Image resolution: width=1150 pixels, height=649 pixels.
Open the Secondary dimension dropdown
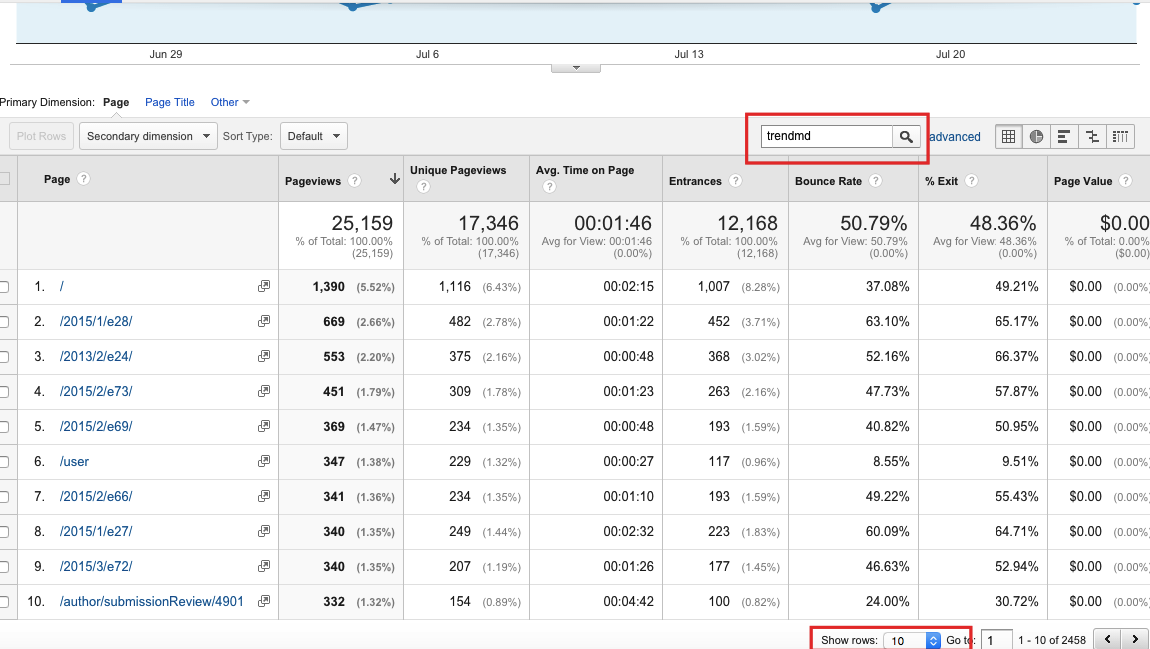(x=148, y=137)
